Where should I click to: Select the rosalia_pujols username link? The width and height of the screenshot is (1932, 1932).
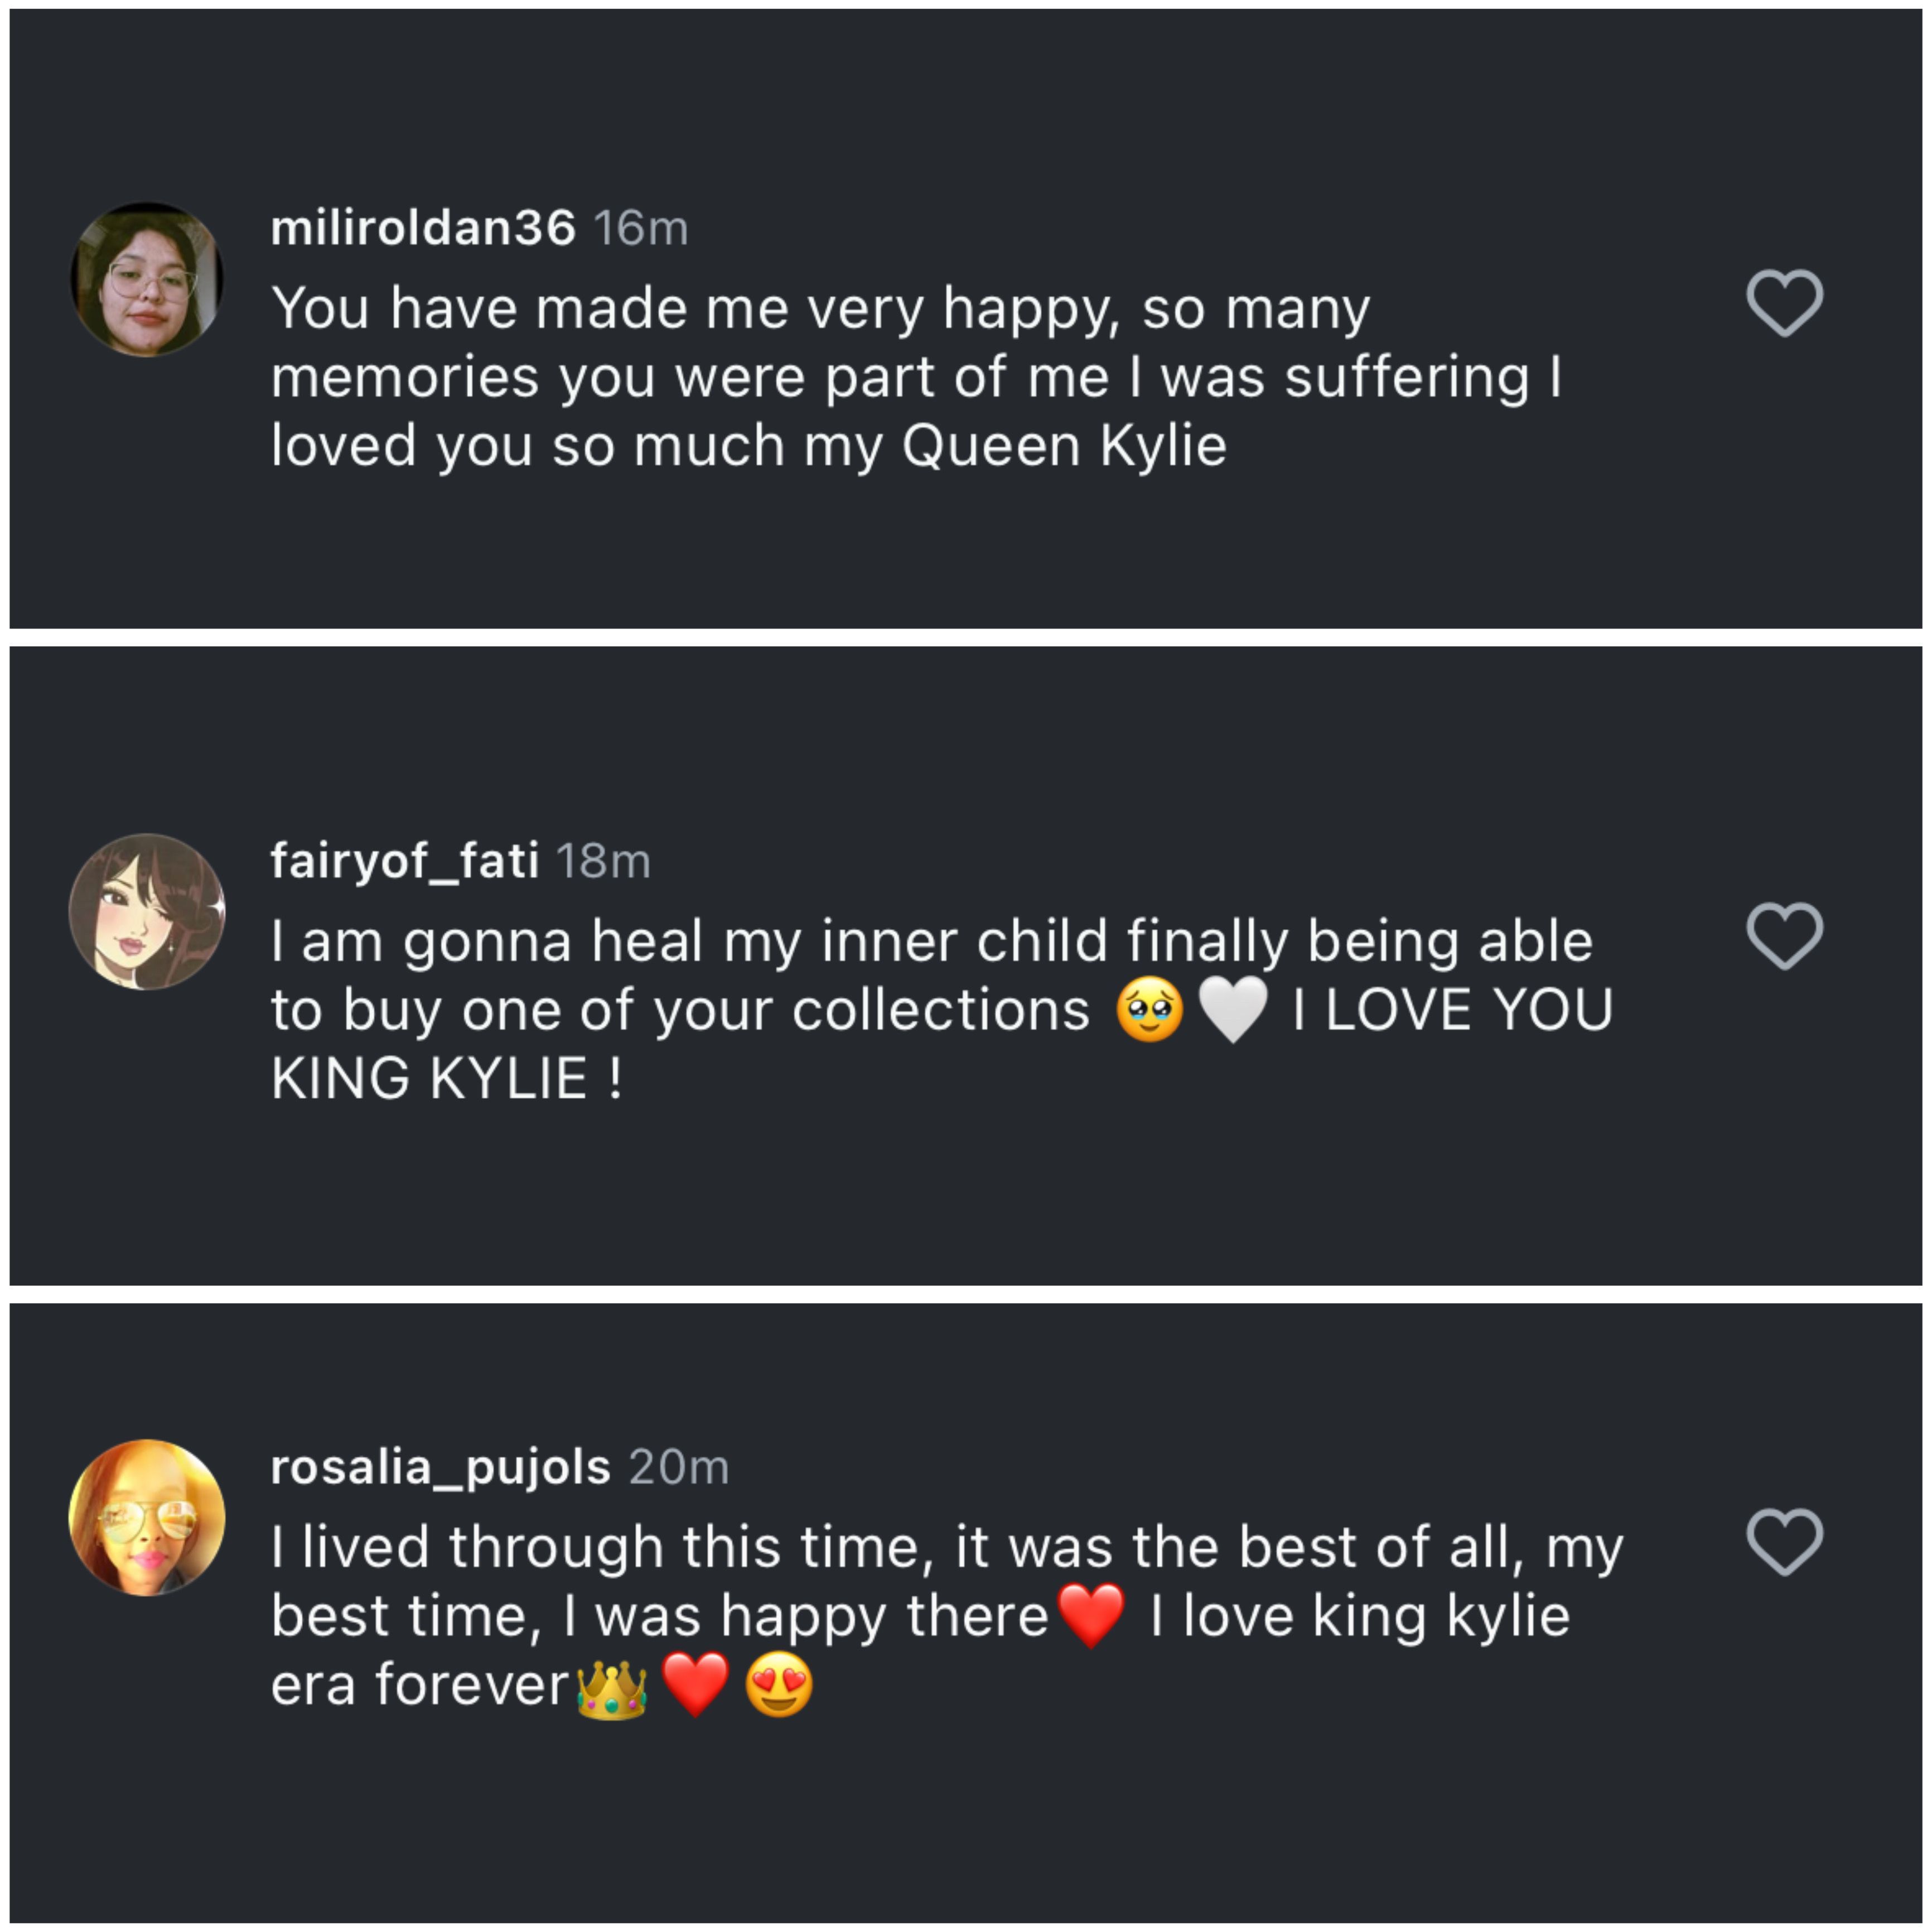click(440, 1467)
